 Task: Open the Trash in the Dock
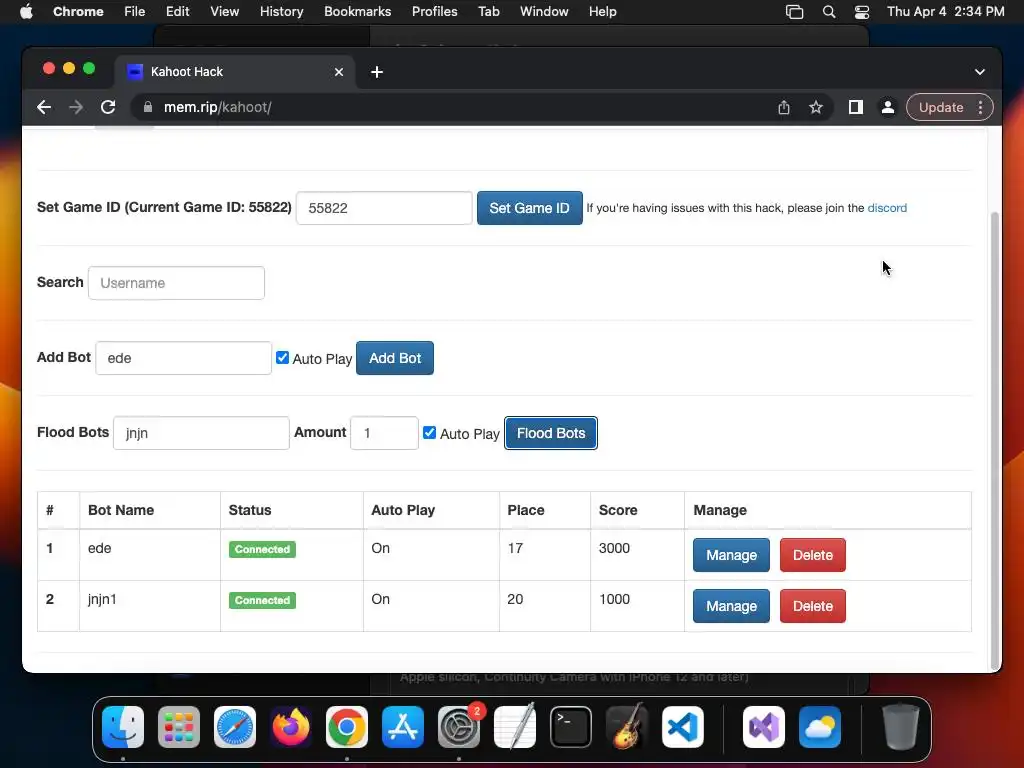pyautogui.click(x=901, y=727)
